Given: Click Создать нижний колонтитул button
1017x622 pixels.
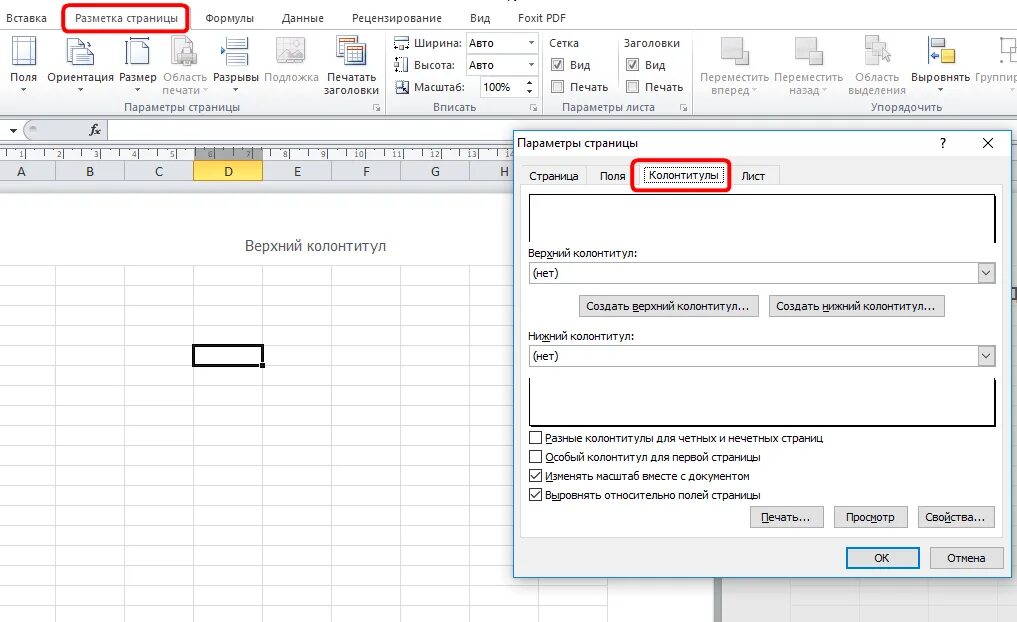Looking at the screenshot, I should [x=856, y=306].
